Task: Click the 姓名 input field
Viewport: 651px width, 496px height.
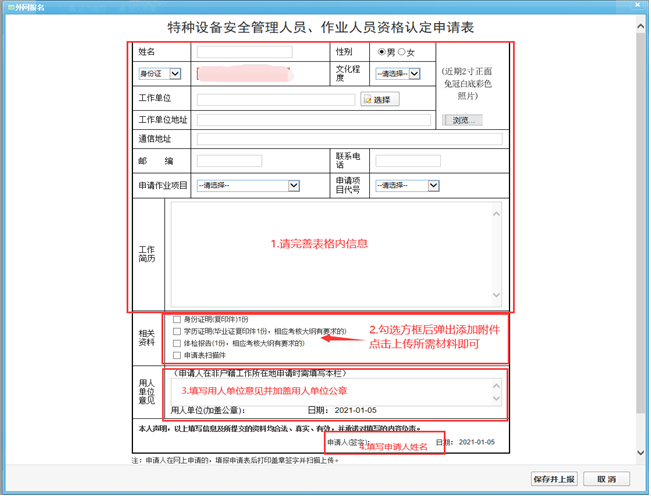Action: coord(244,52)
